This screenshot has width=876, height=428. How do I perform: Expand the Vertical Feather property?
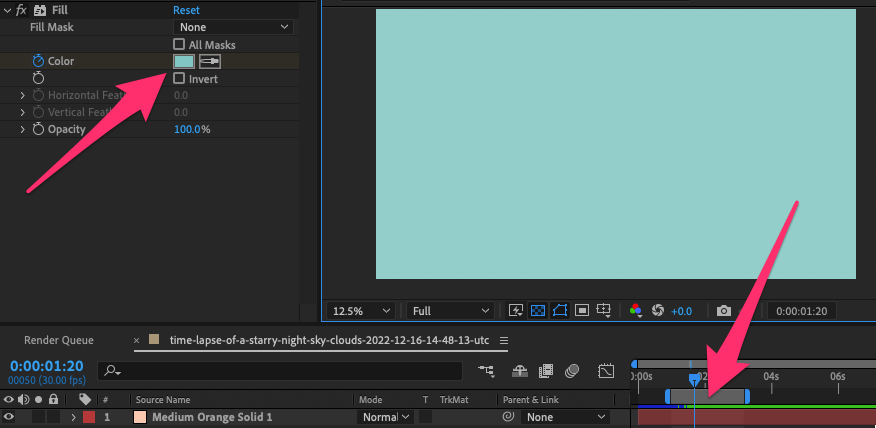click(x=22, y=112)
